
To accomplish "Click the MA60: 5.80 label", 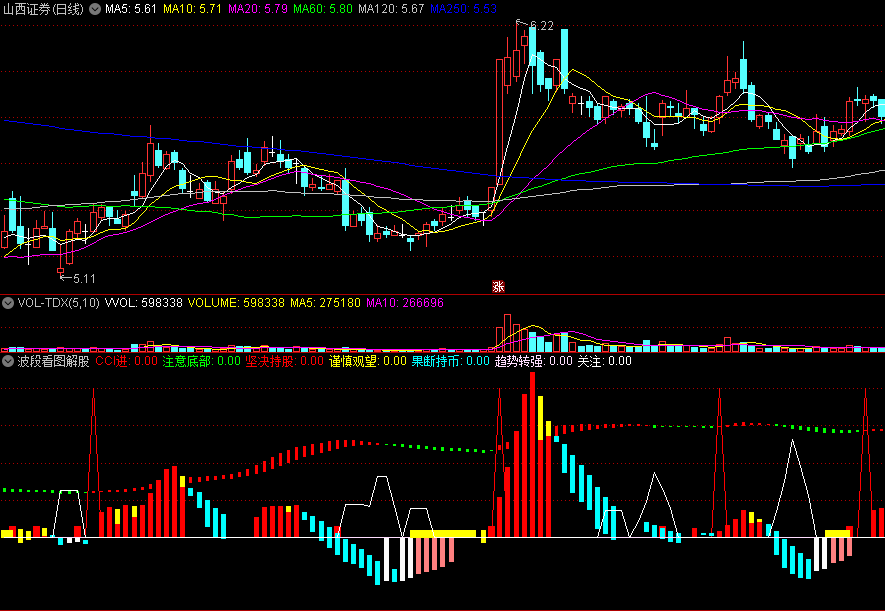I will 323,9.
